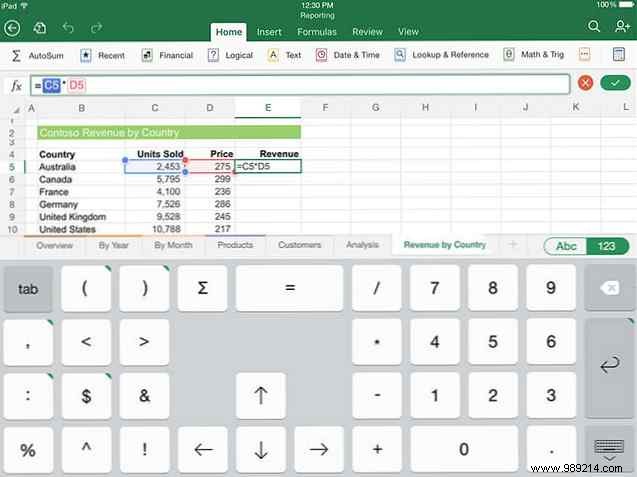Image resolution: width=637 pixels, height=477 pixels.
Task: Tap the select-all corner triangle
Action: [x=16, y=110]
